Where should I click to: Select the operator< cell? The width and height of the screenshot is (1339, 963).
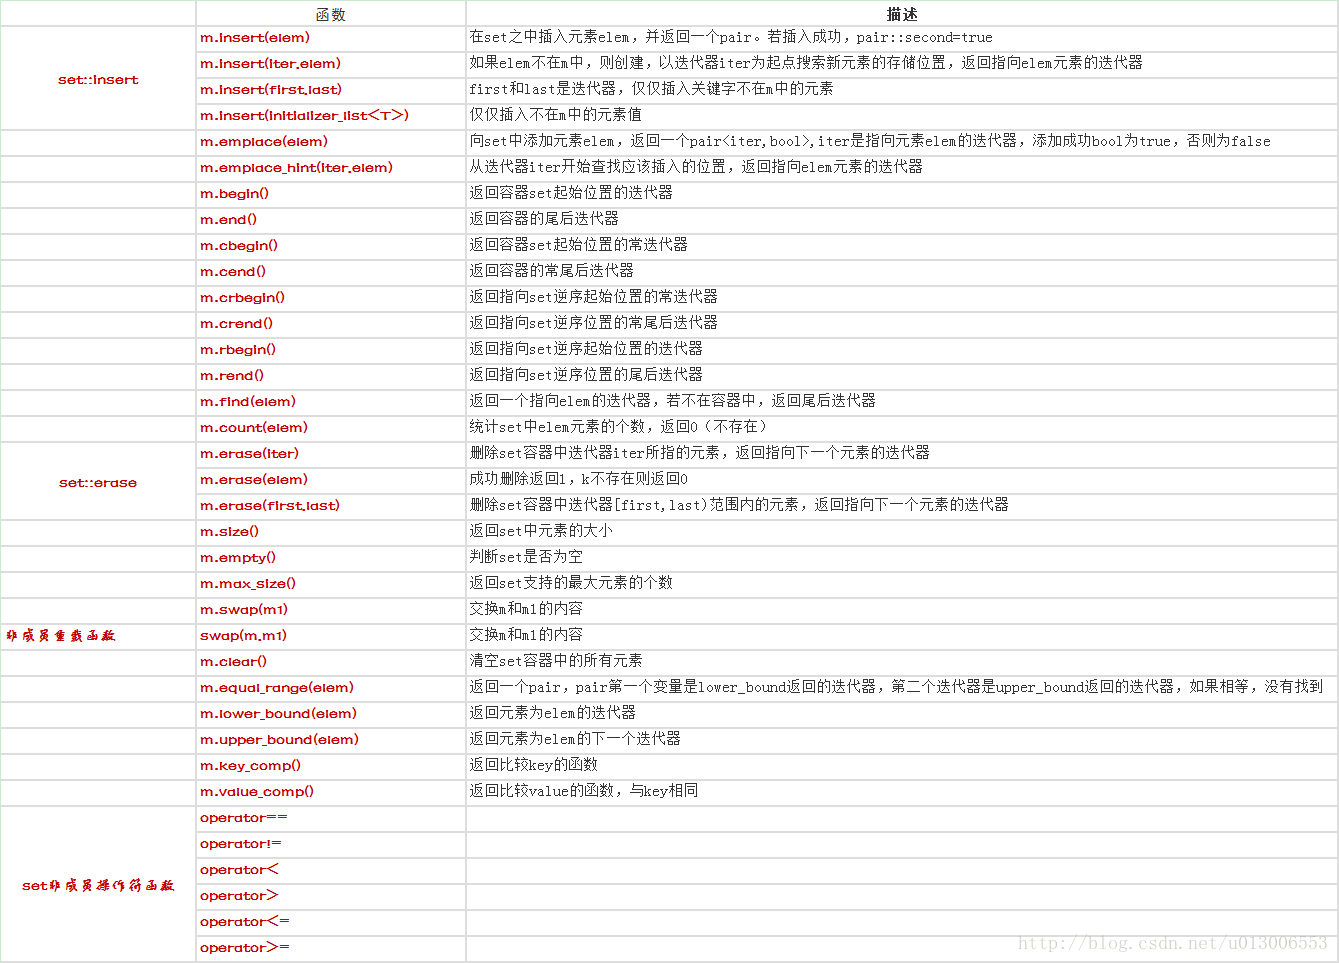click(x=331, y=870)
